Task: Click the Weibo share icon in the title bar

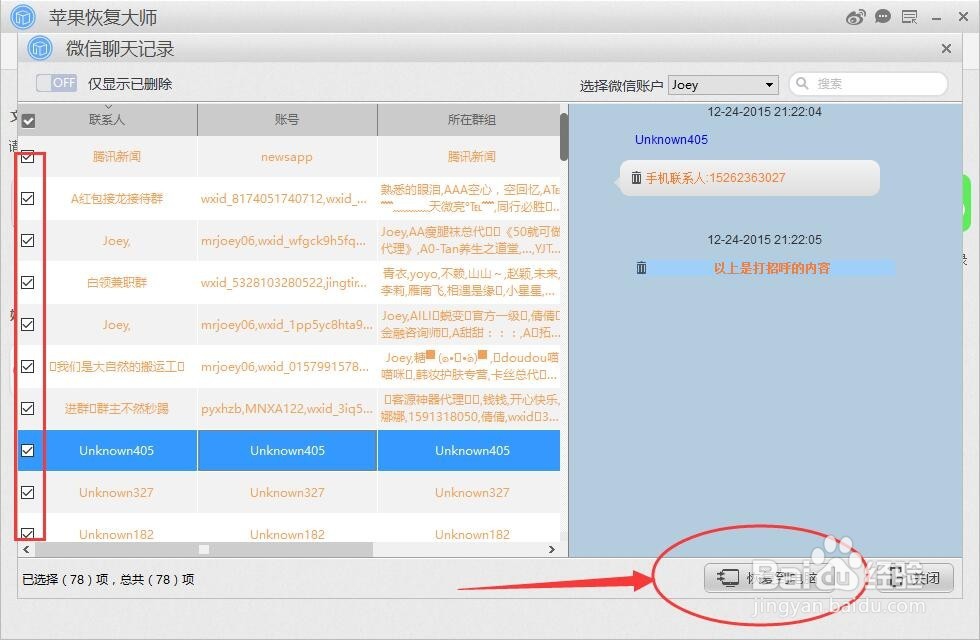Action: (x=855, y=16)
